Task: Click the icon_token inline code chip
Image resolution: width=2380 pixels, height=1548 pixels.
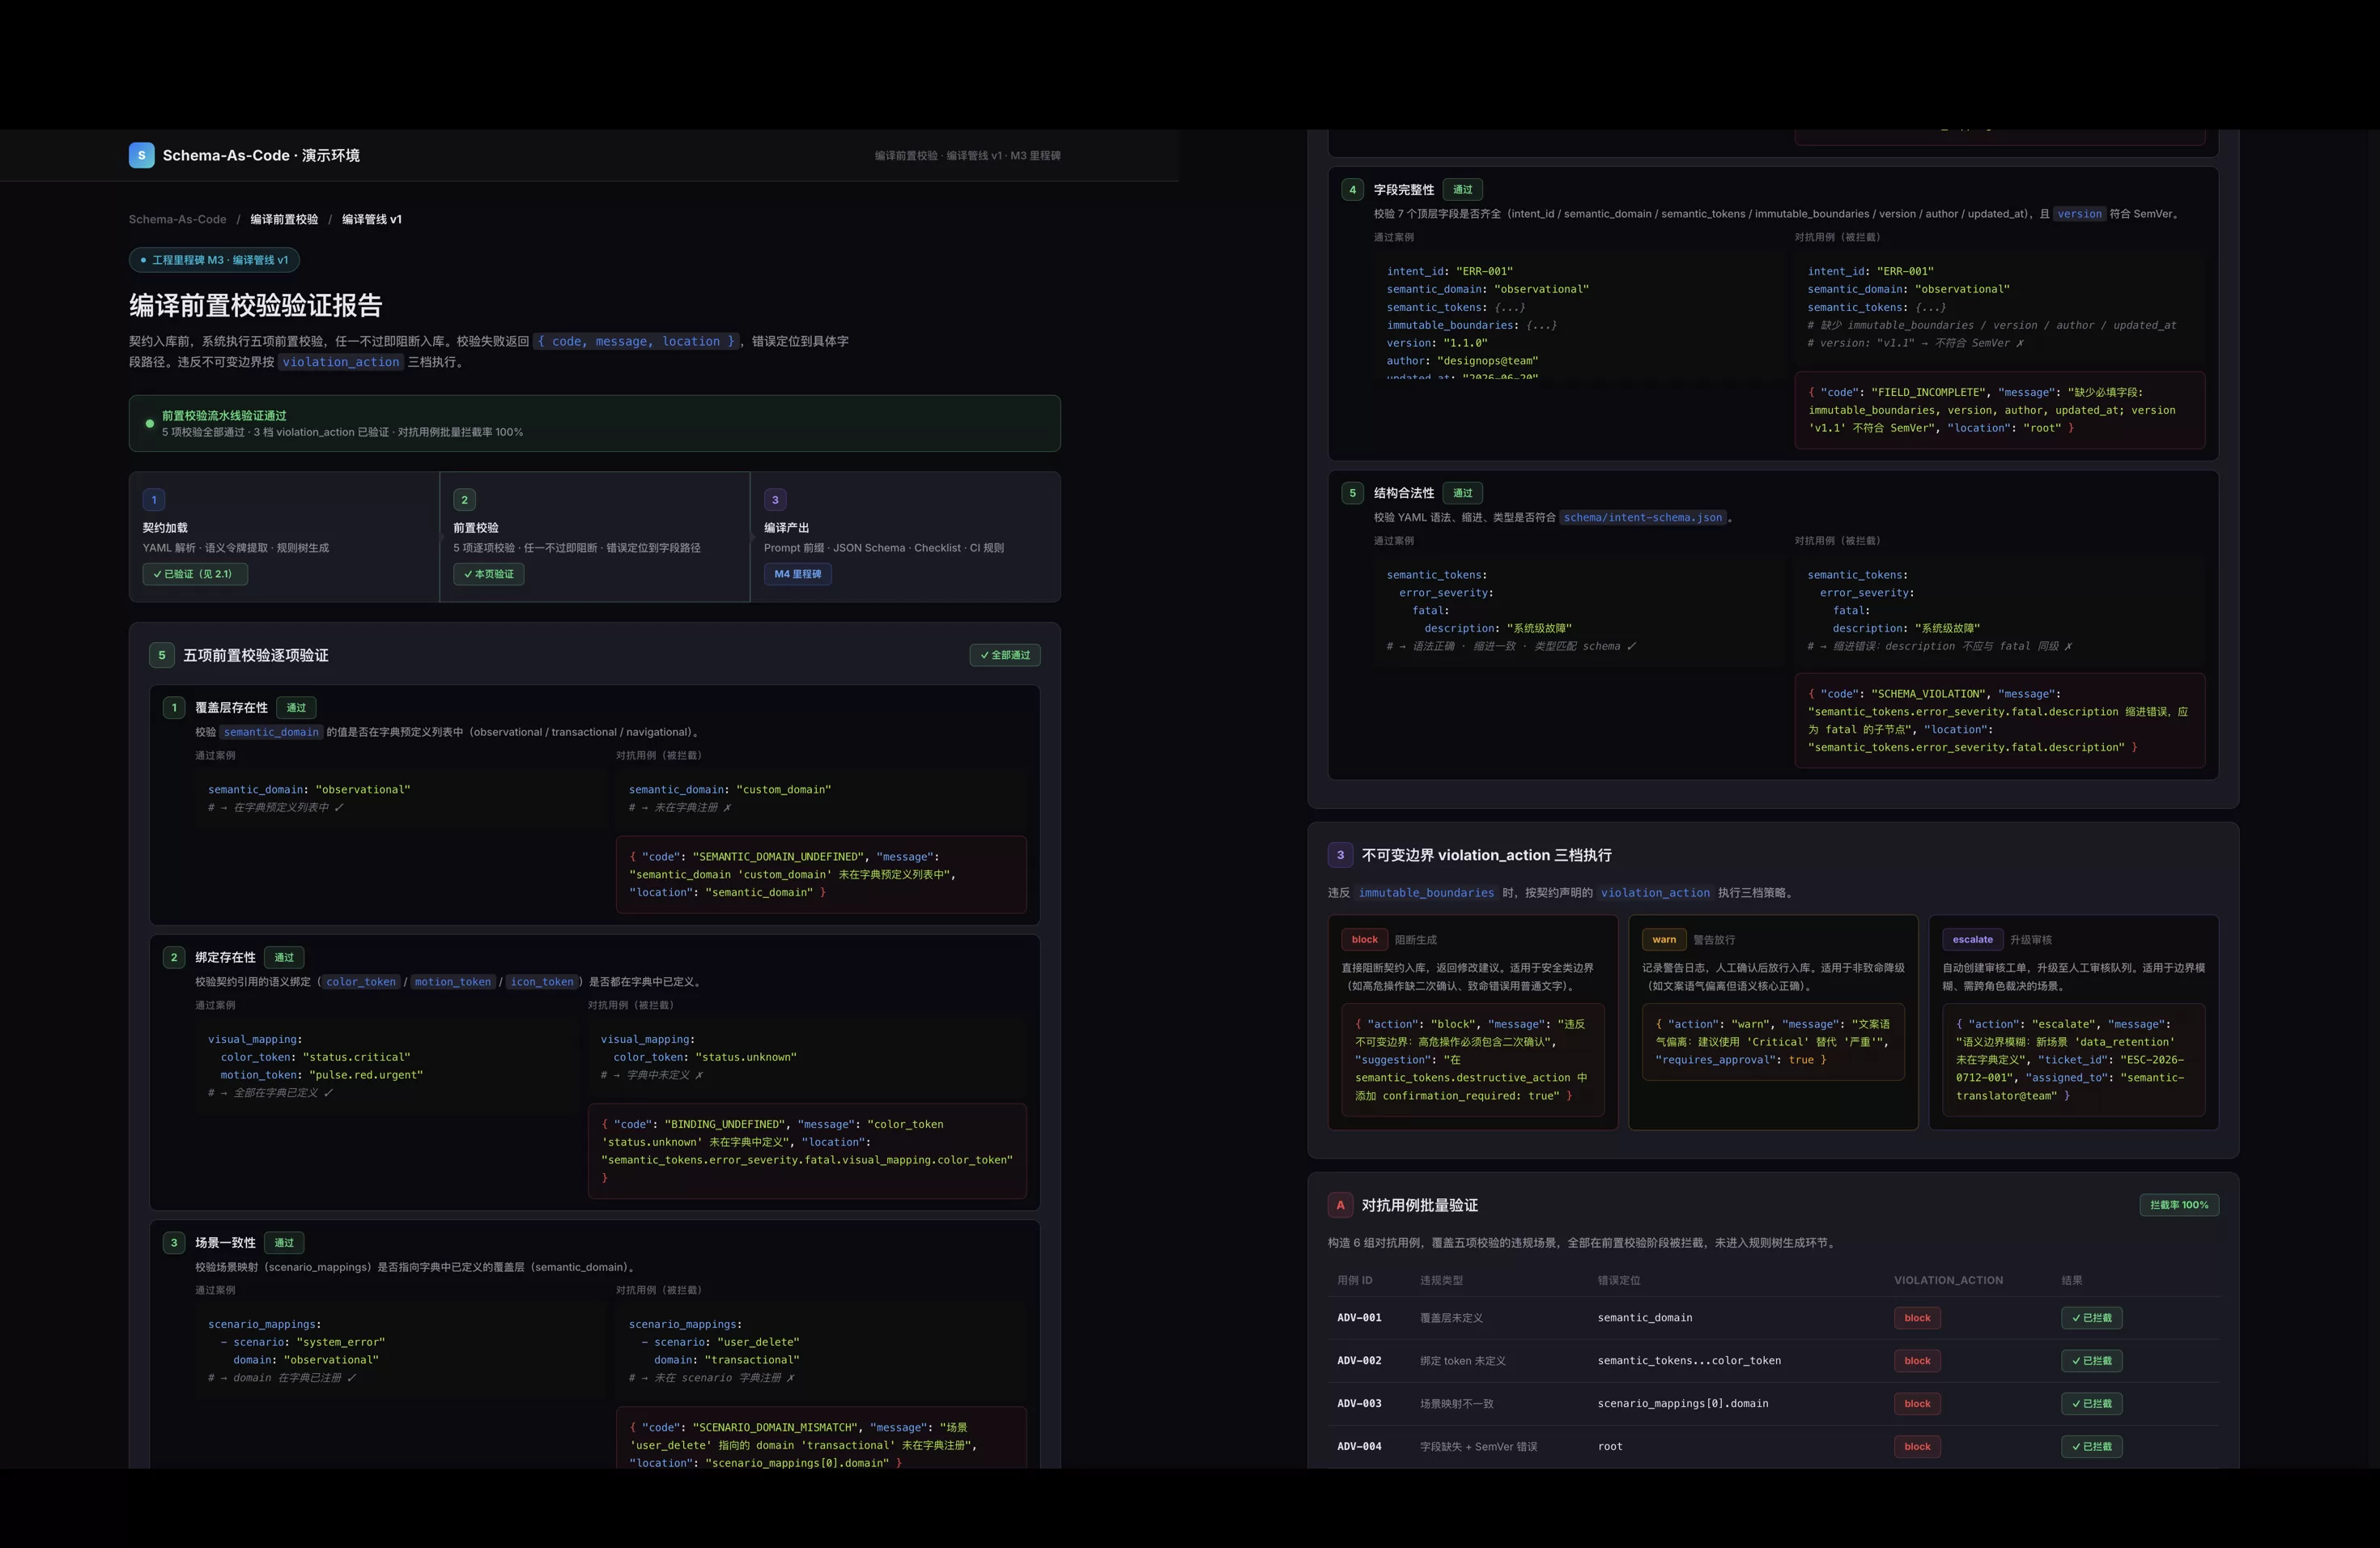Action: click(x=542, y=982)
